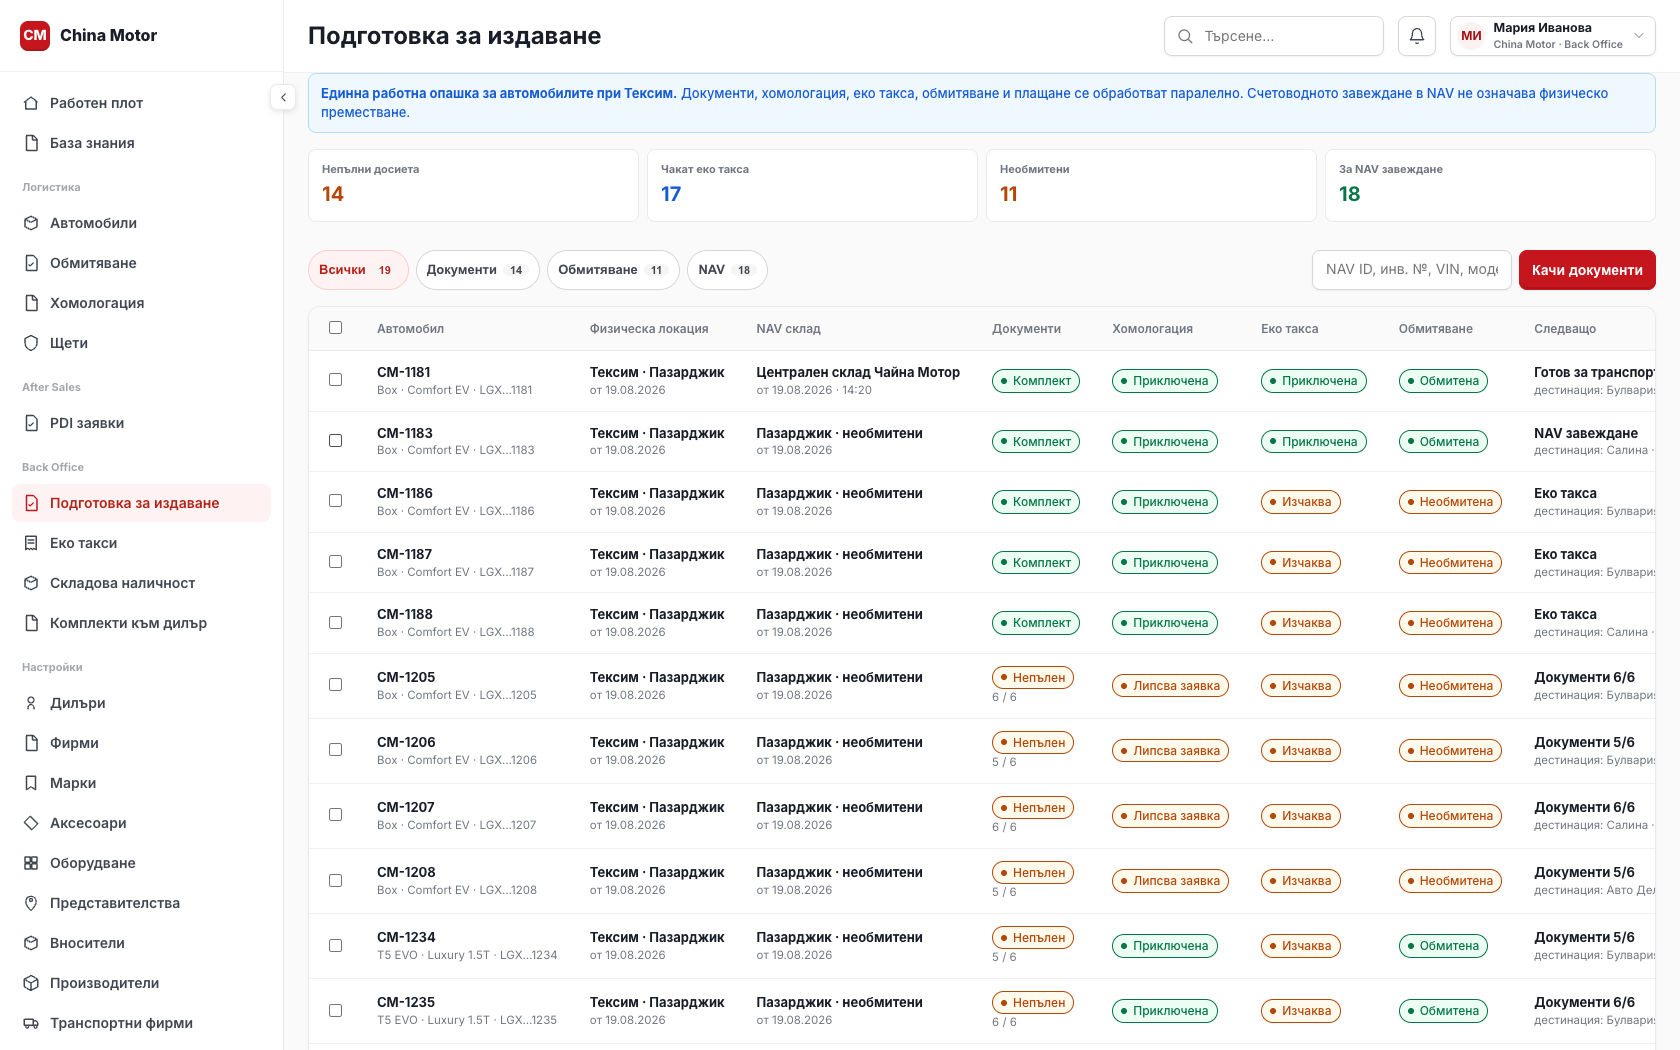
Task: Click the Обмитяване sidebar icon
Action: (x=31, y=263)
